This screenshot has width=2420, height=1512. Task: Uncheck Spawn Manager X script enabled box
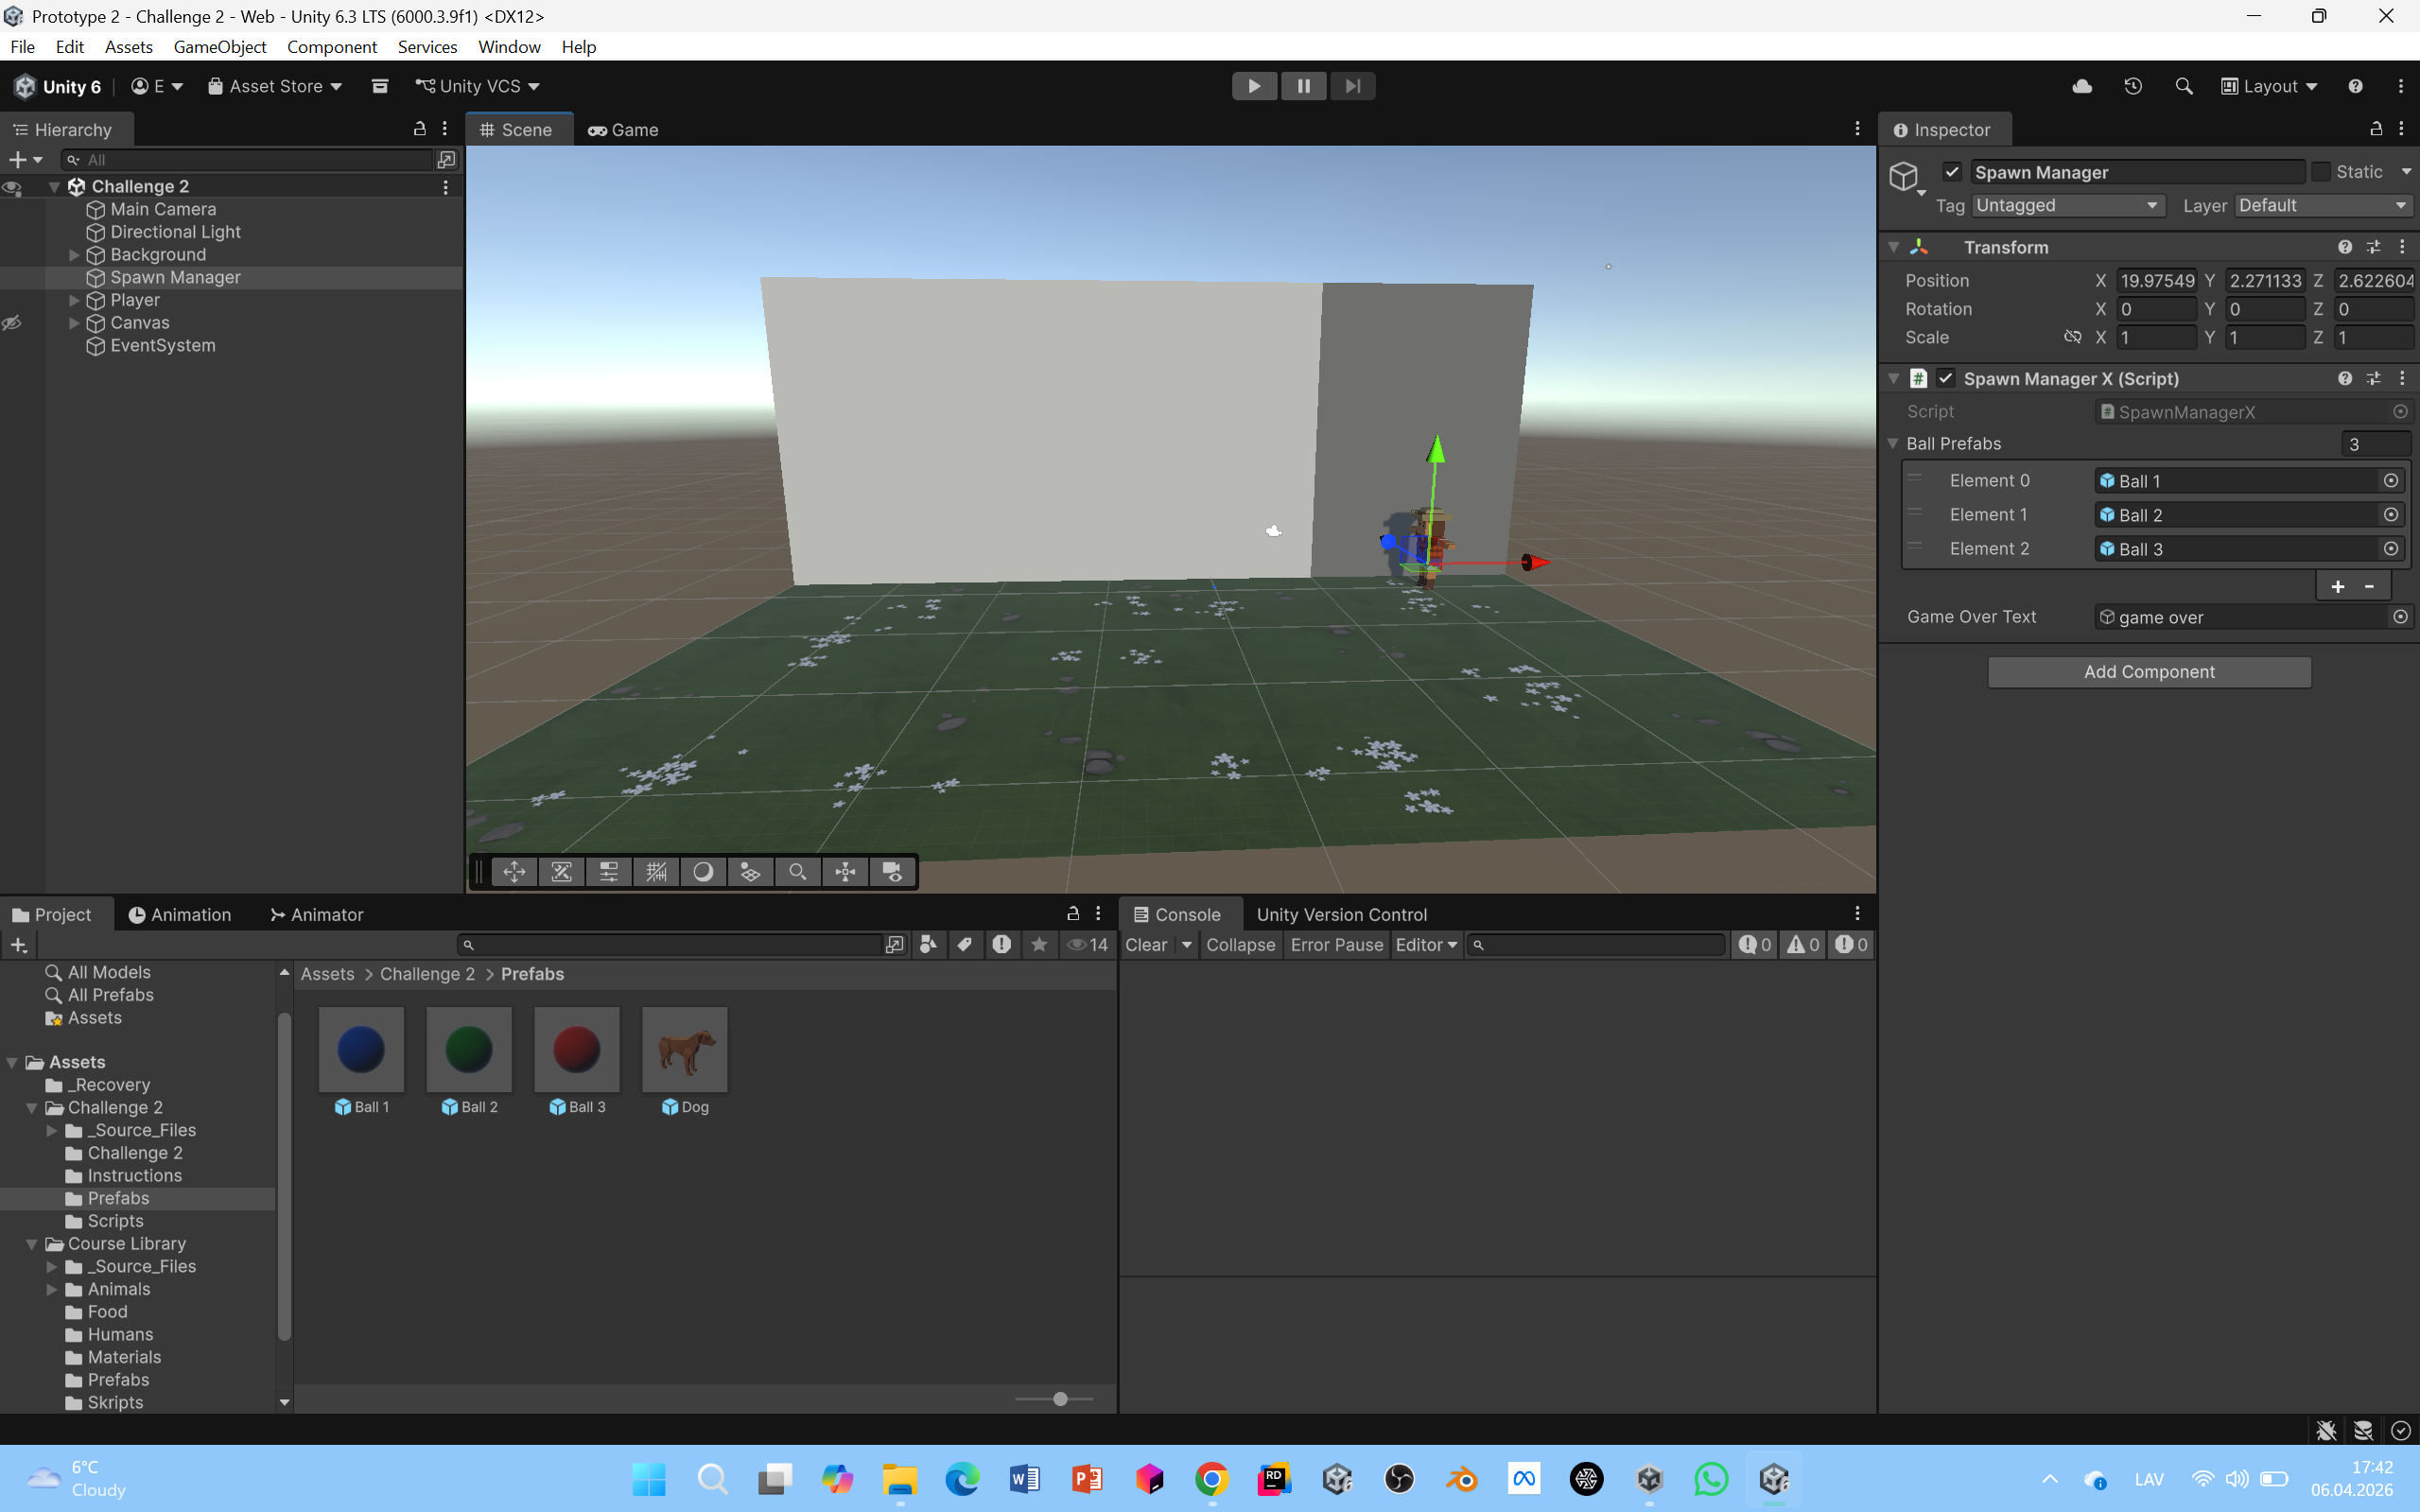pos(1945,378)
